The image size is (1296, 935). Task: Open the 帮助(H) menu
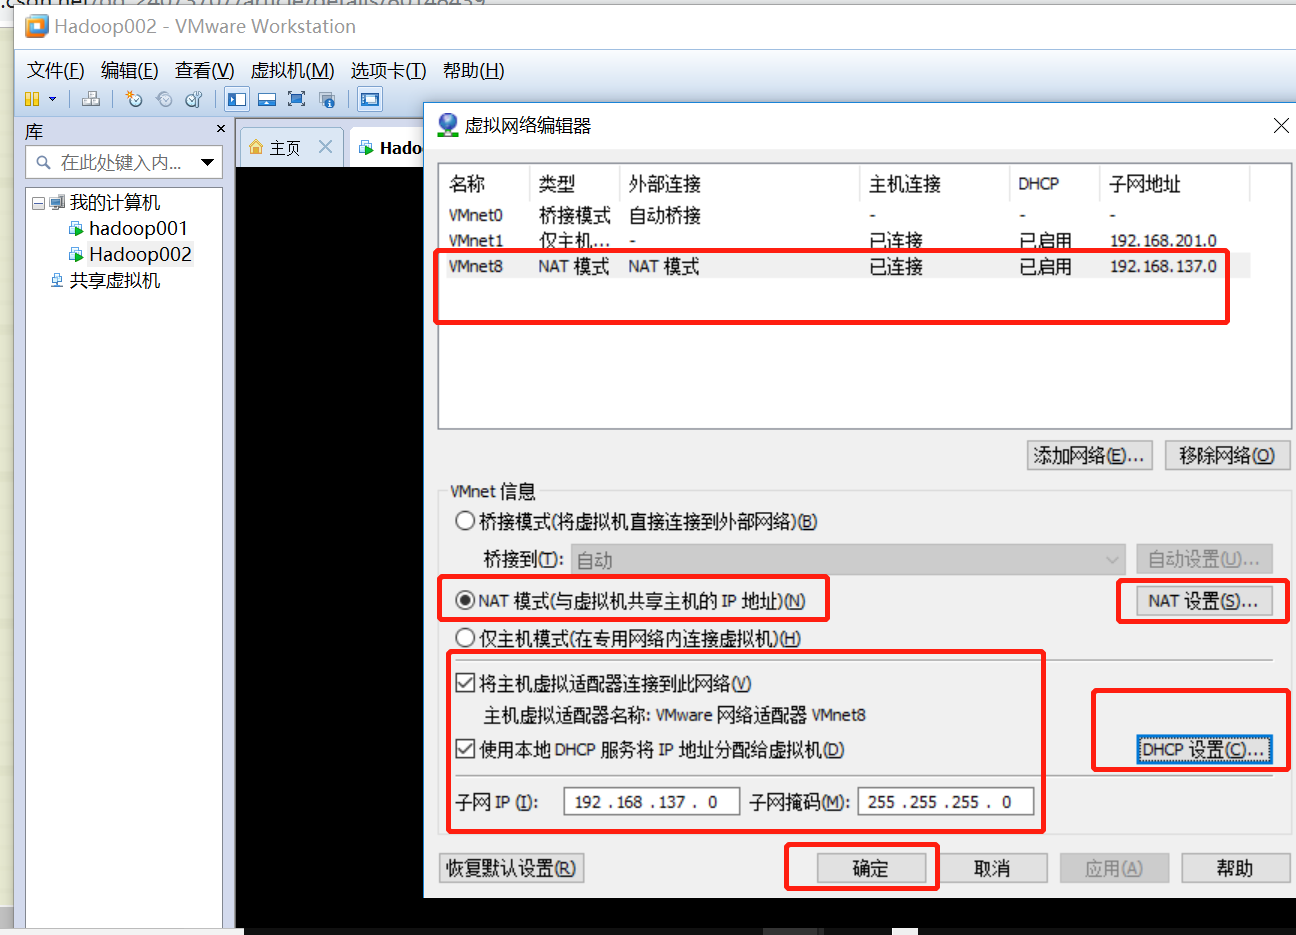coord(473,70)
